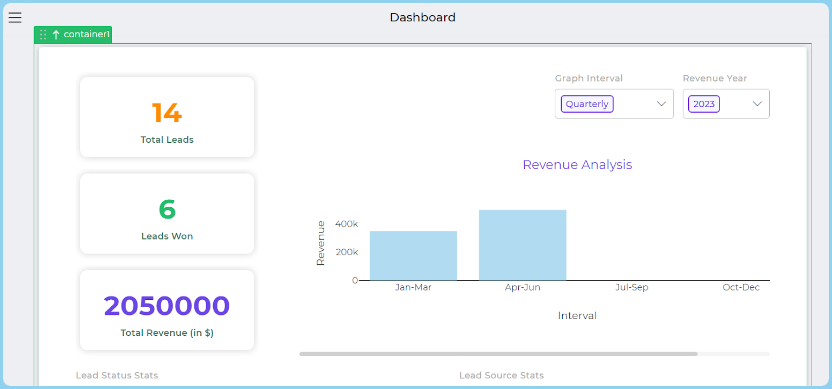Click the Revenue Analysis chart title
This screenshot has height=389, width=832.
pos(577,165)
